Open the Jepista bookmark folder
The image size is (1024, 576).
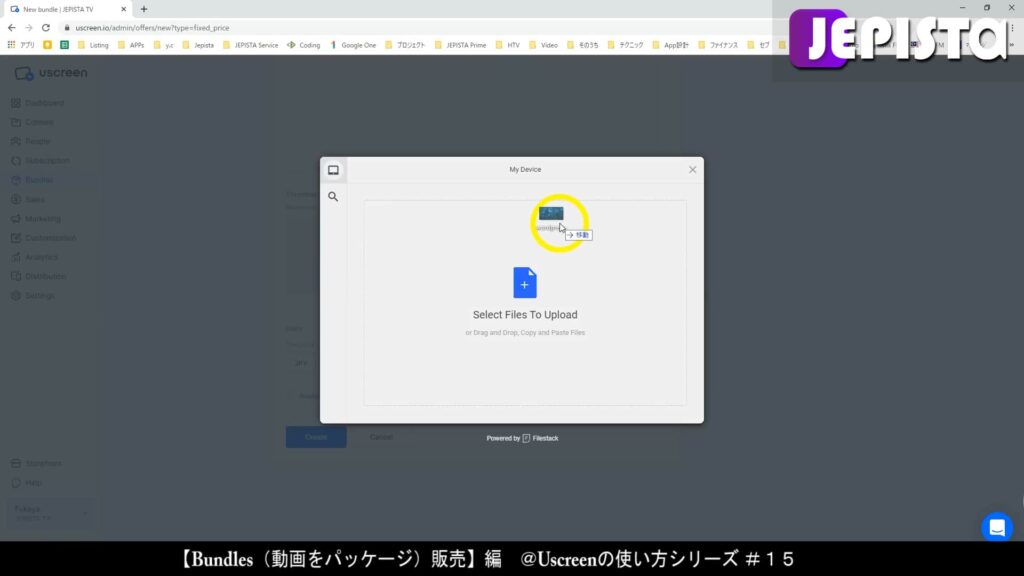point(198,45)
